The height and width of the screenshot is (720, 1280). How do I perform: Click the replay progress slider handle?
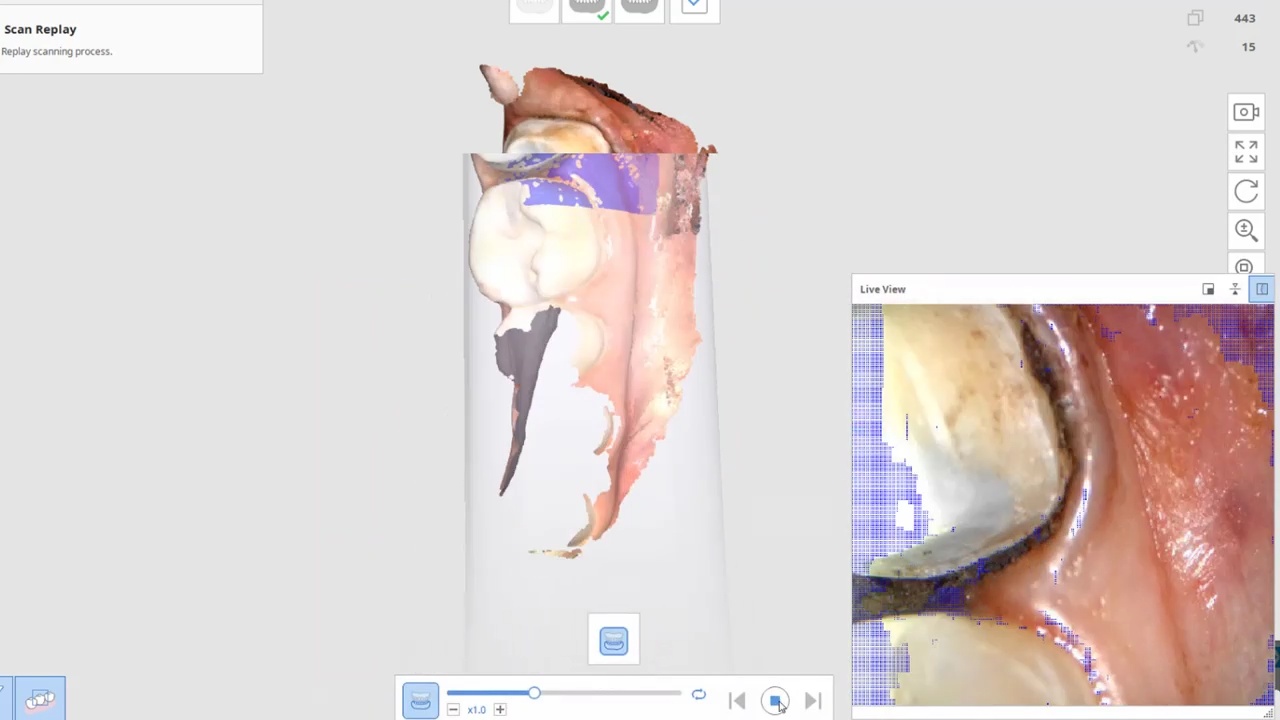[534, 693]
